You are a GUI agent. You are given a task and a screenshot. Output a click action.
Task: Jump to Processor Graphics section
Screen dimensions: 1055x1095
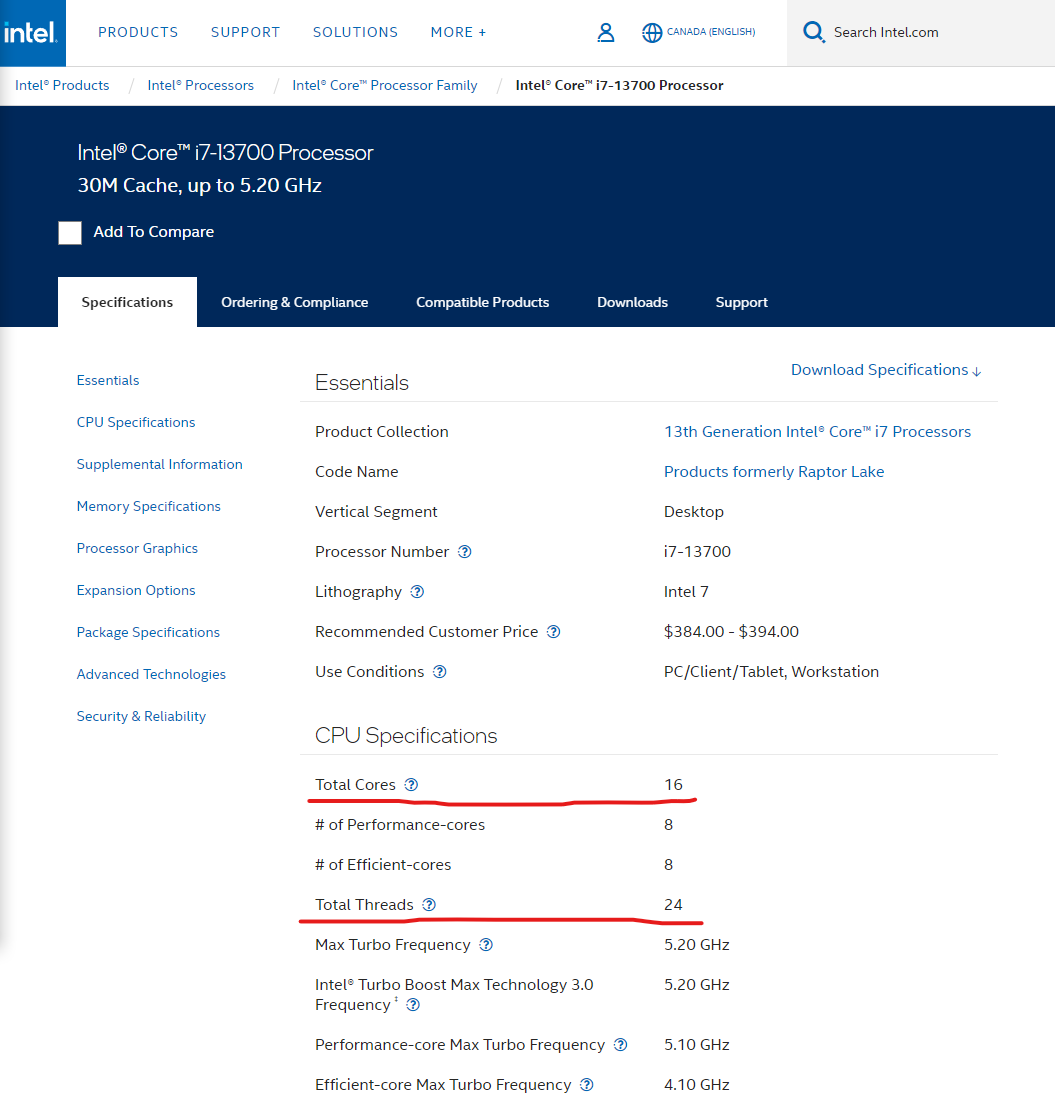point(138,548)
